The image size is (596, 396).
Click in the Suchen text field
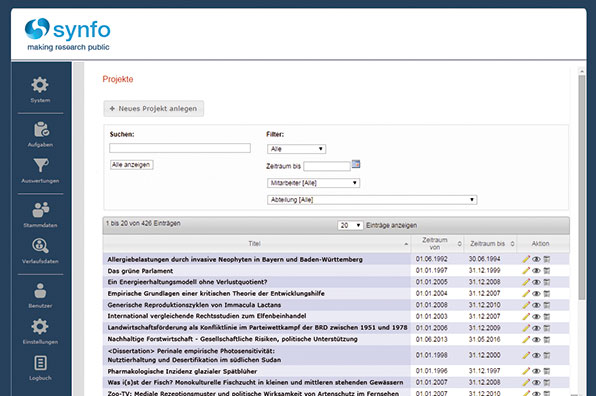pos(180,148)
